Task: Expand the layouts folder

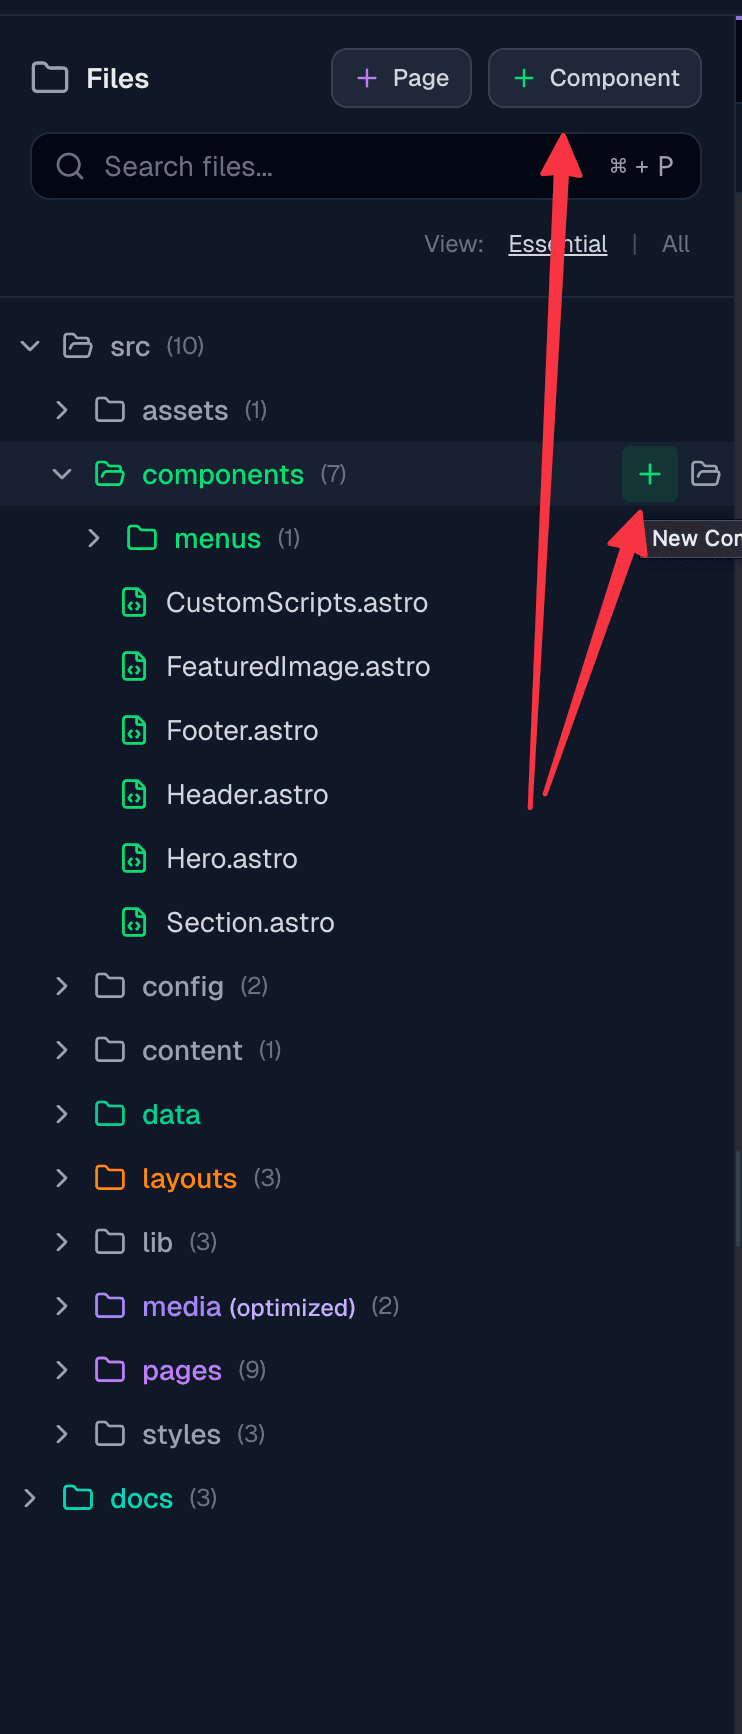Action: pyautogui.click(x=61, y=1178)
